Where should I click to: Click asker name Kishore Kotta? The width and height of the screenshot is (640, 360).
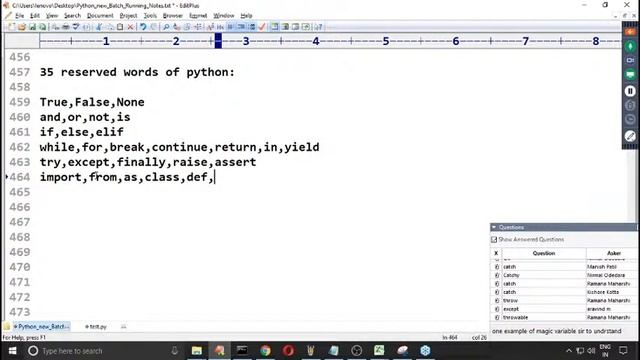click(603, 292)
